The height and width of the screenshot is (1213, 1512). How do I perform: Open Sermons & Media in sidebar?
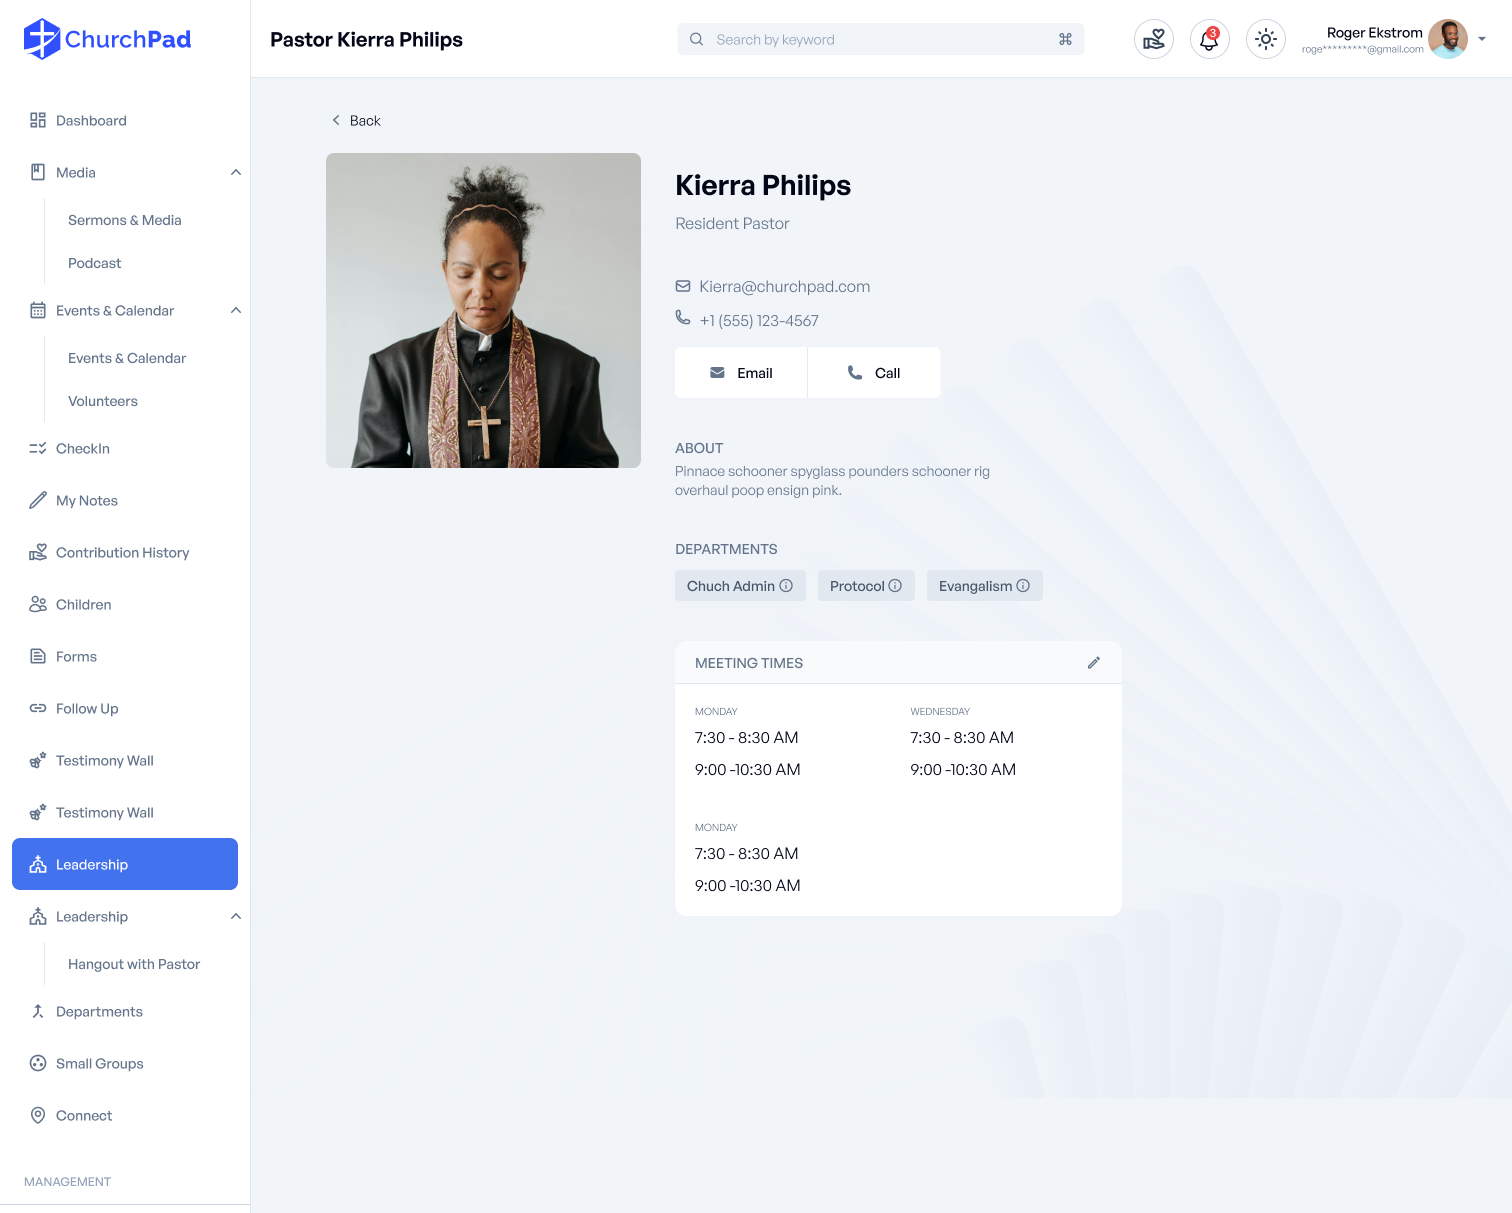(124, 220)
